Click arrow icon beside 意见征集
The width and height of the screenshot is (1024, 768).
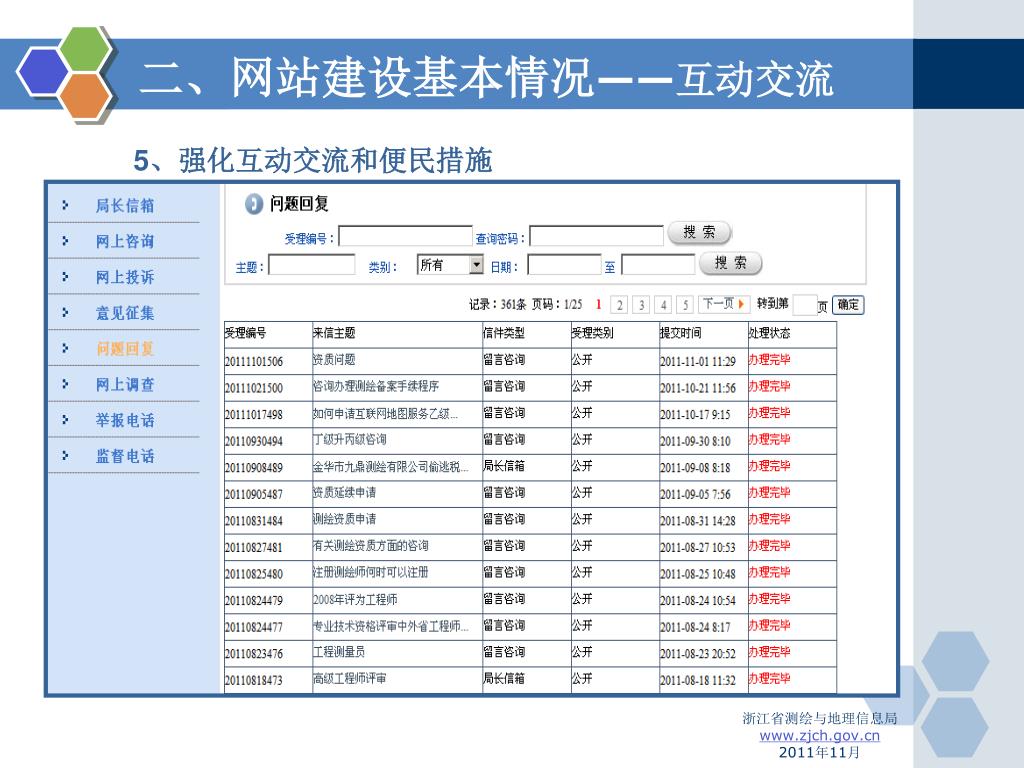[x=65, y=312]
